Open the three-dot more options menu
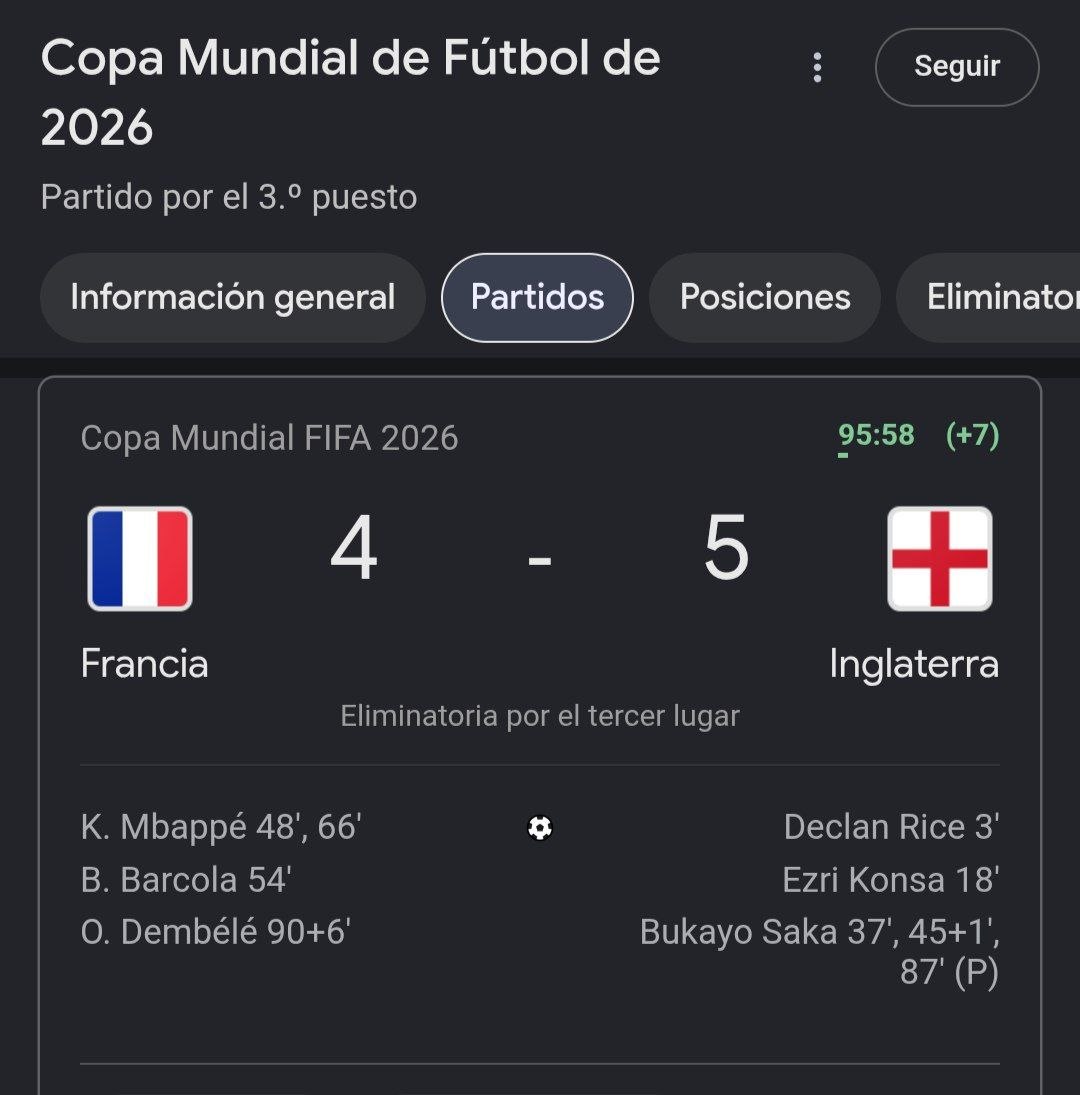 (x=817, y=68)
